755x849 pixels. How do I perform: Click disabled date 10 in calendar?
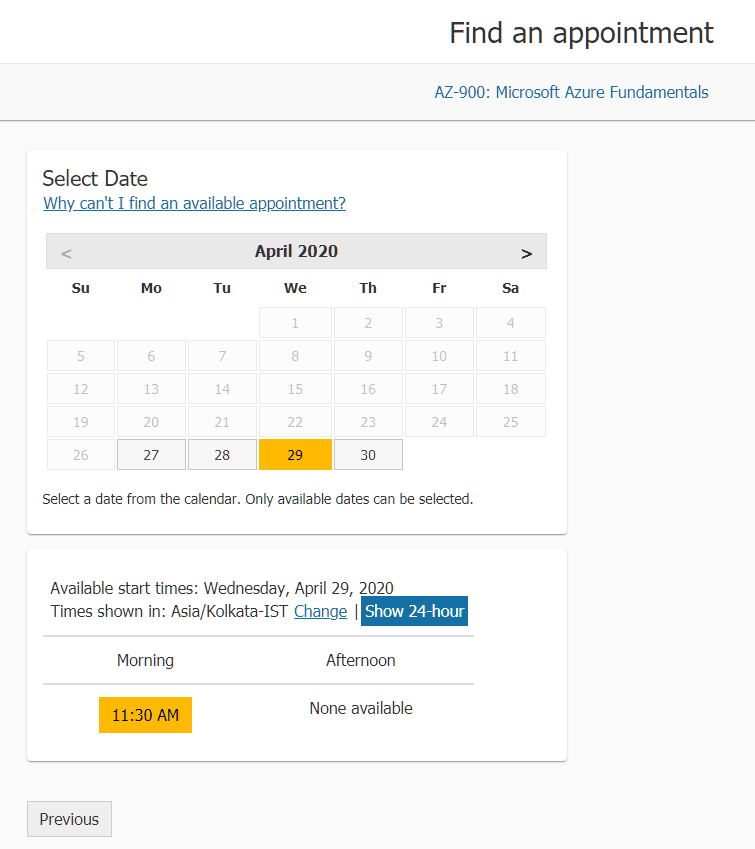pyautogui.click(x=439, y=356)
